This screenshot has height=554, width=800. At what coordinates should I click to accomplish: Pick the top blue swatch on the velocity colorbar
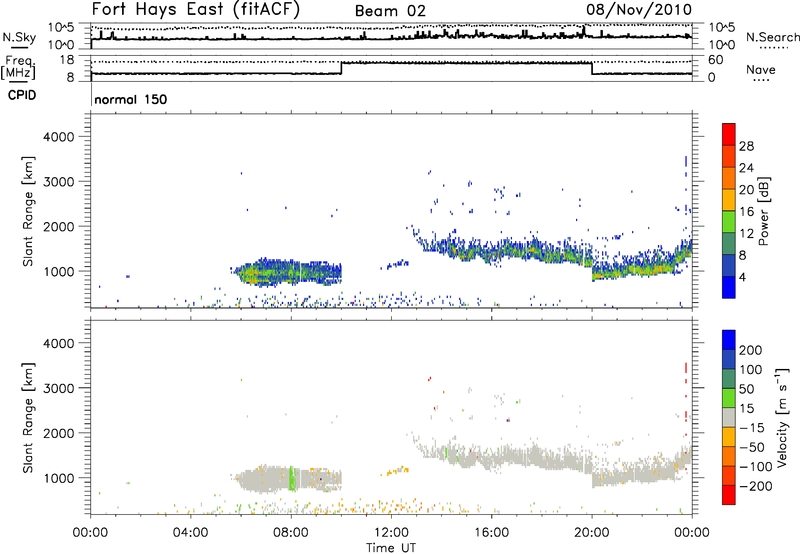pyautogui.click(x=729, y=340)
